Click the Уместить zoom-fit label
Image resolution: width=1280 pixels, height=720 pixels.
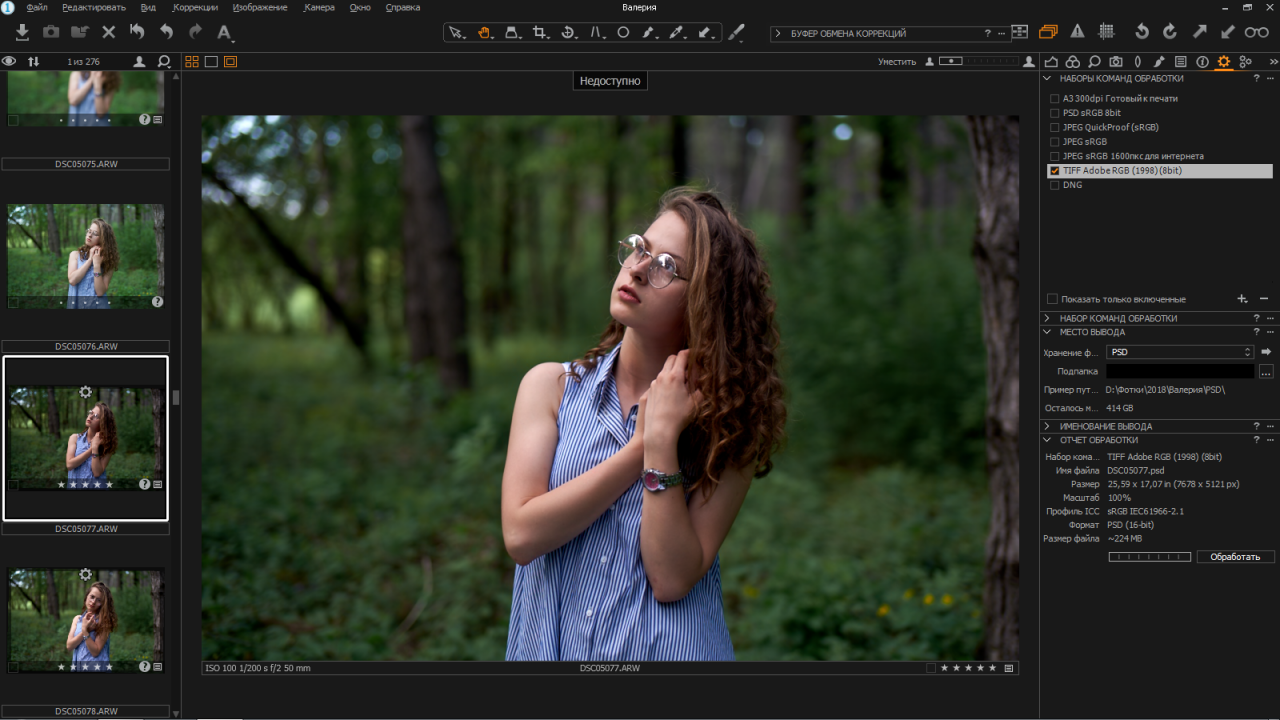897,62
